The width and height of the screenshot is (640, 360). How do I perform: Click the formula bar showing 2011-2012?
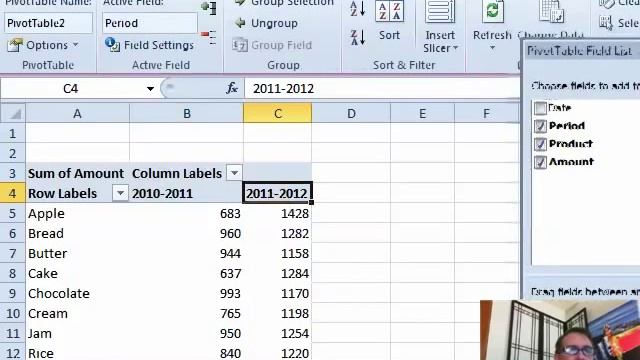click(382, 89)
